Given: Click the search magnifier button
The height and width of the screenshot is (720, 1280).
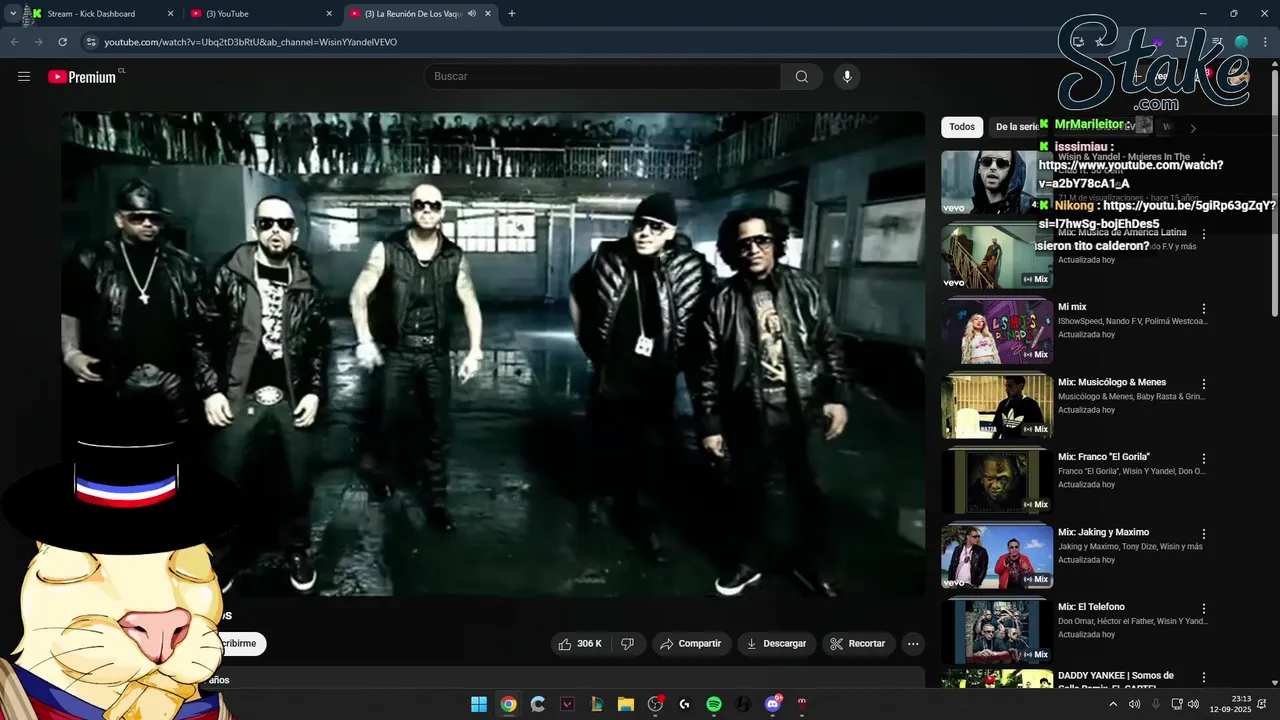Looking at the screenshot, I should pos(802,77).
